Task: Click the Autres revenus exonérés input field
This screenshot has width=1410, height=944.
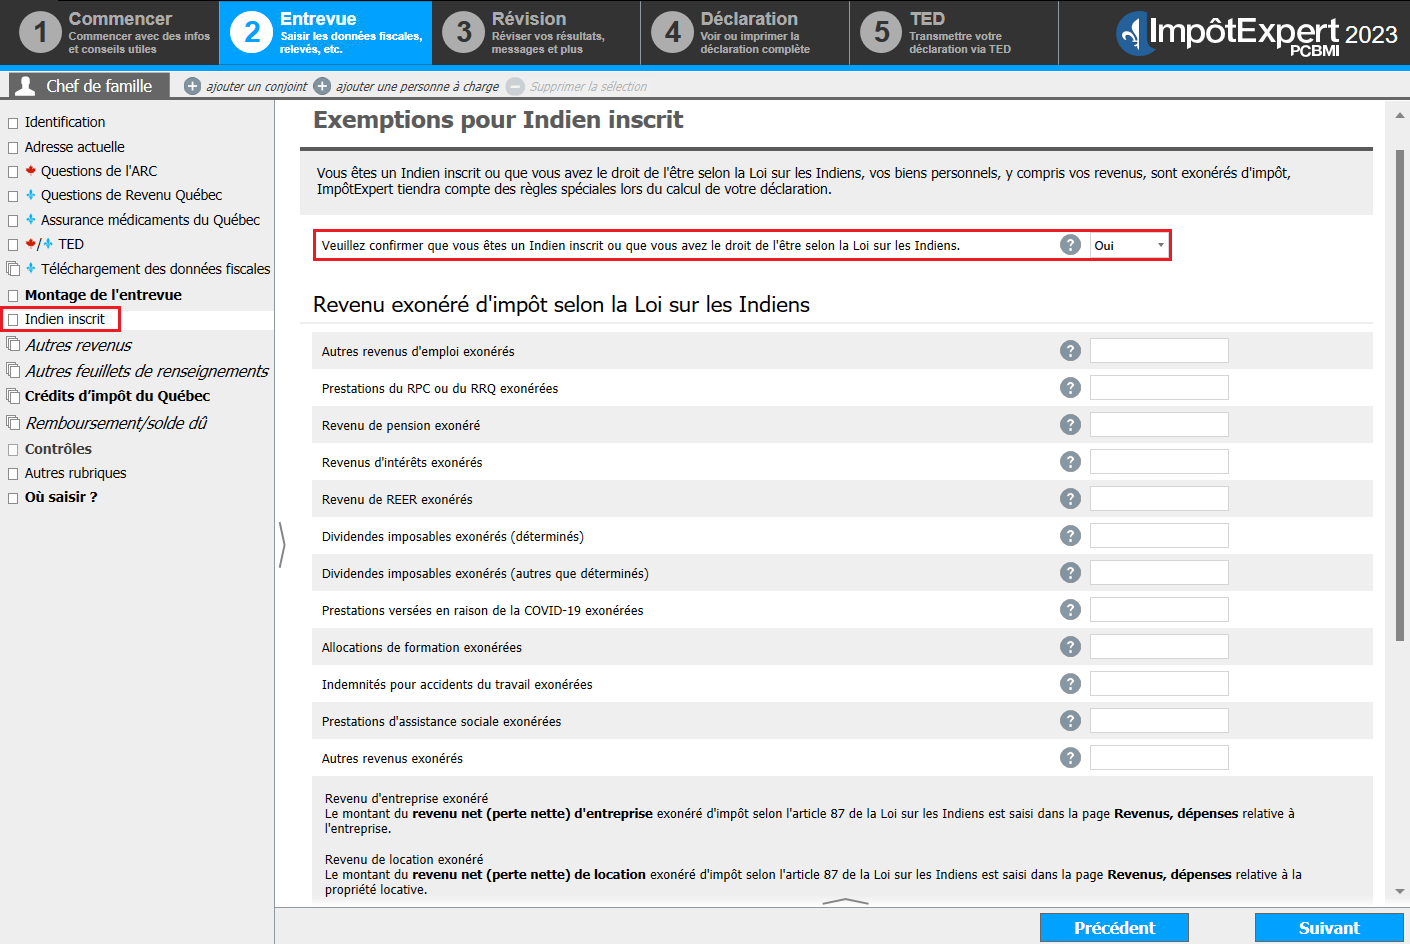Action: click(1159, 758)
